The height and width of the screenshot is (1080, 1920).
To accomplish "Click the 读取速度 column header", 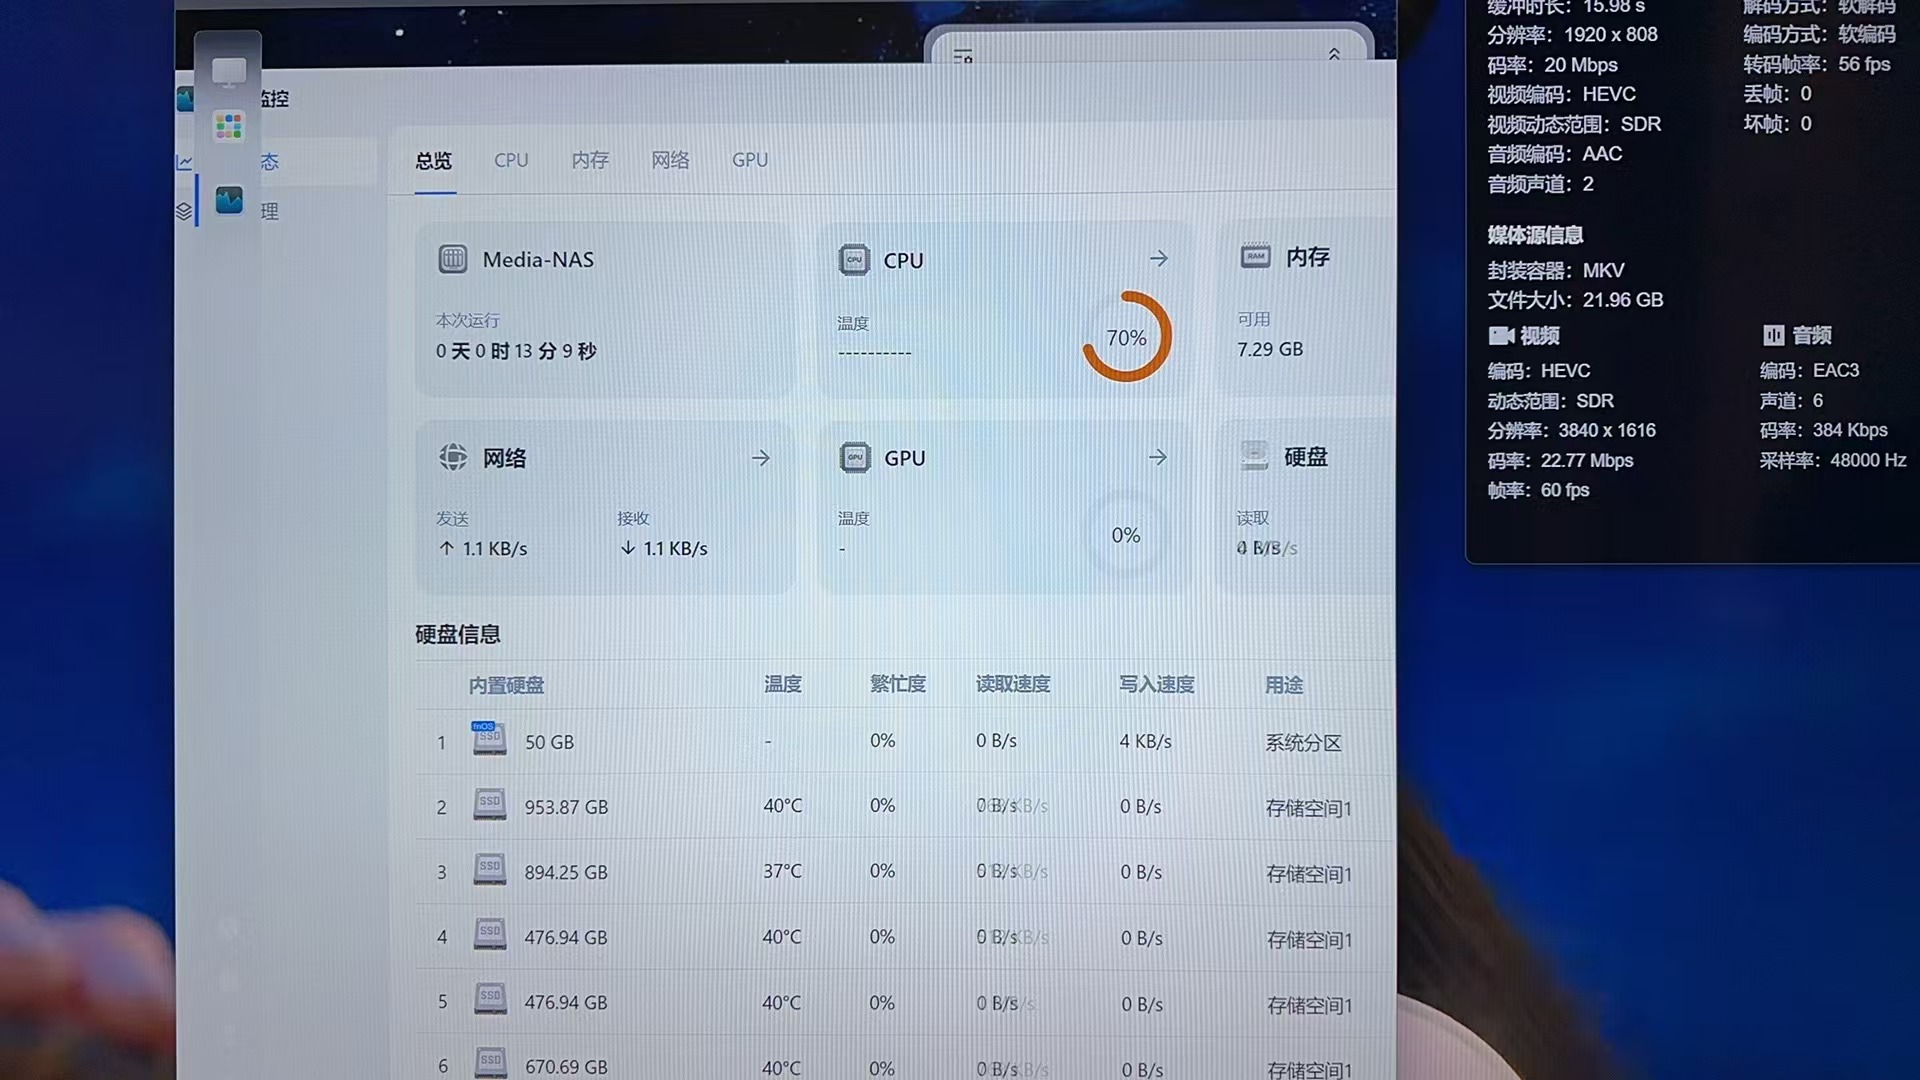I will [x=1013, y=684].
